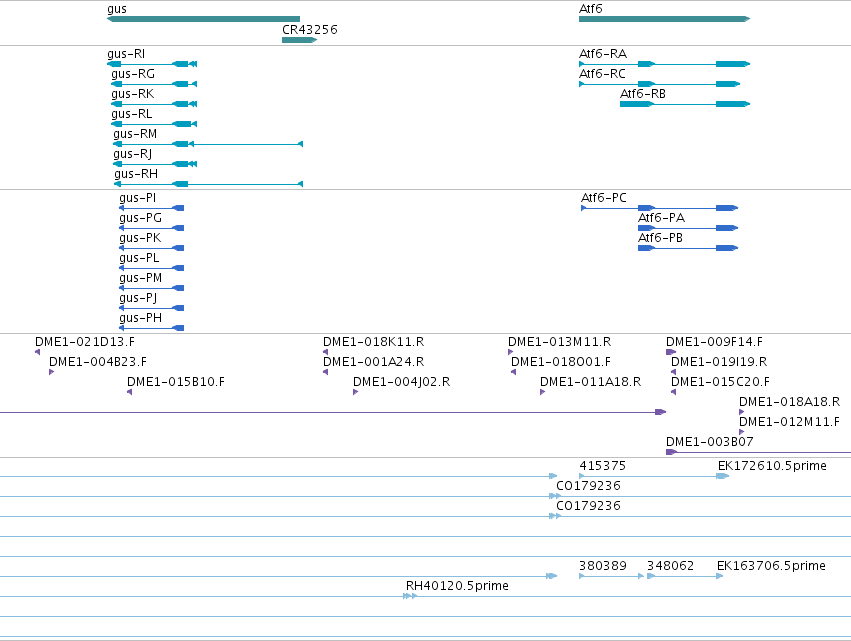Select the DME1-004B23.F marker
The height and width of the screenshot is (641, 851).
click(52, 372)
